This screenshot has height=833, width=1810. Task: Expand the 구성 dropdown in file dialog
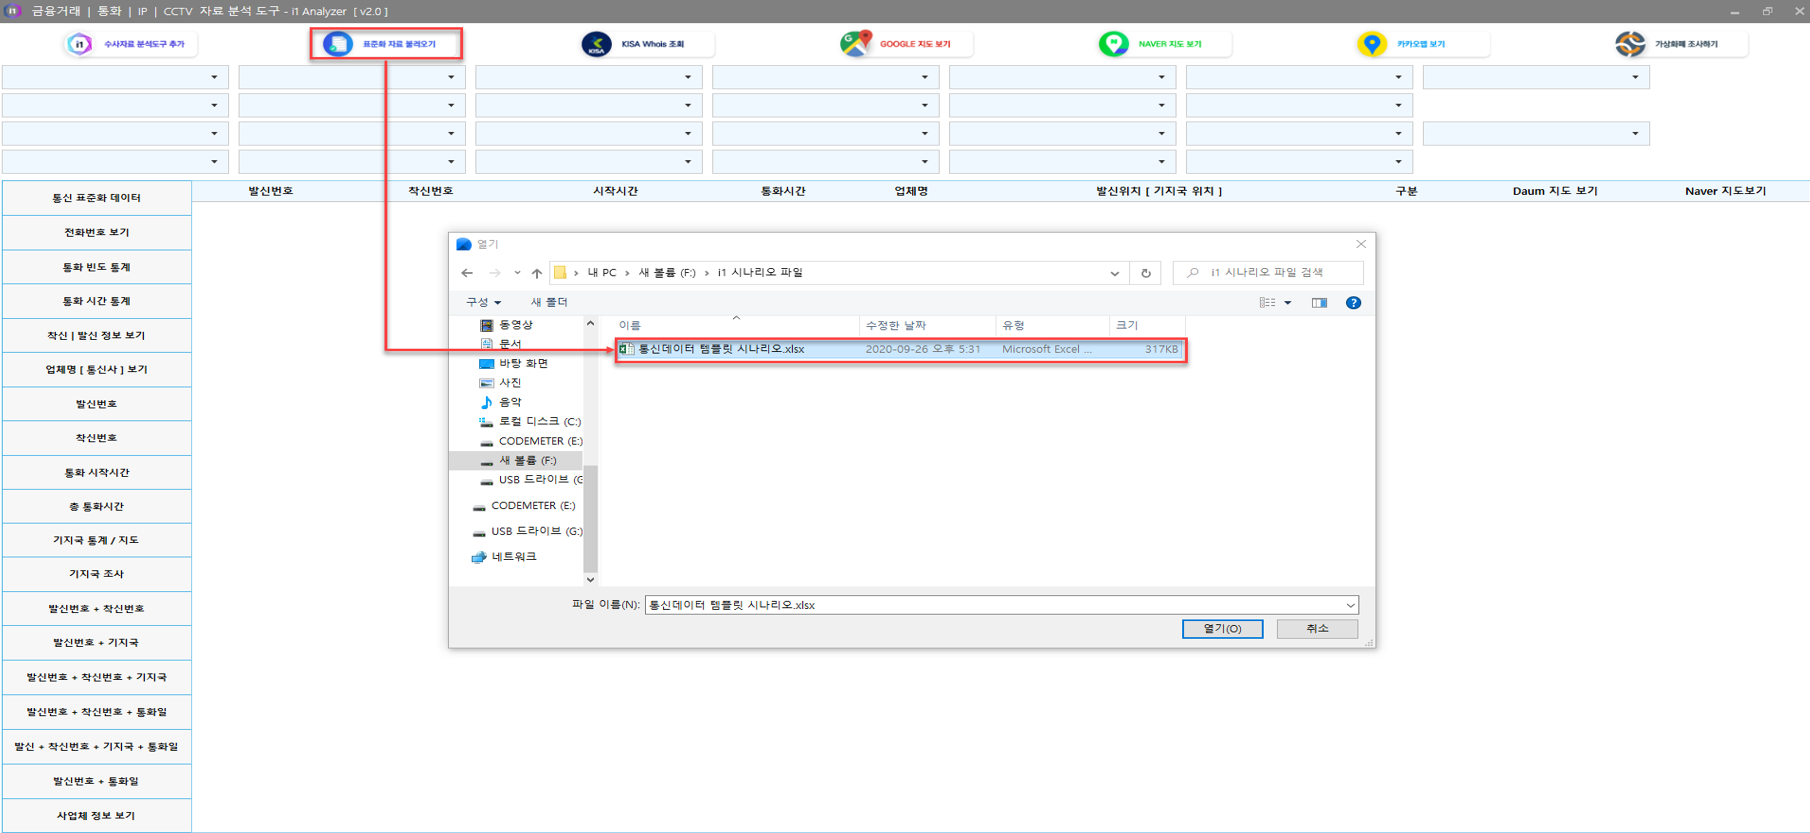(483, 302)
